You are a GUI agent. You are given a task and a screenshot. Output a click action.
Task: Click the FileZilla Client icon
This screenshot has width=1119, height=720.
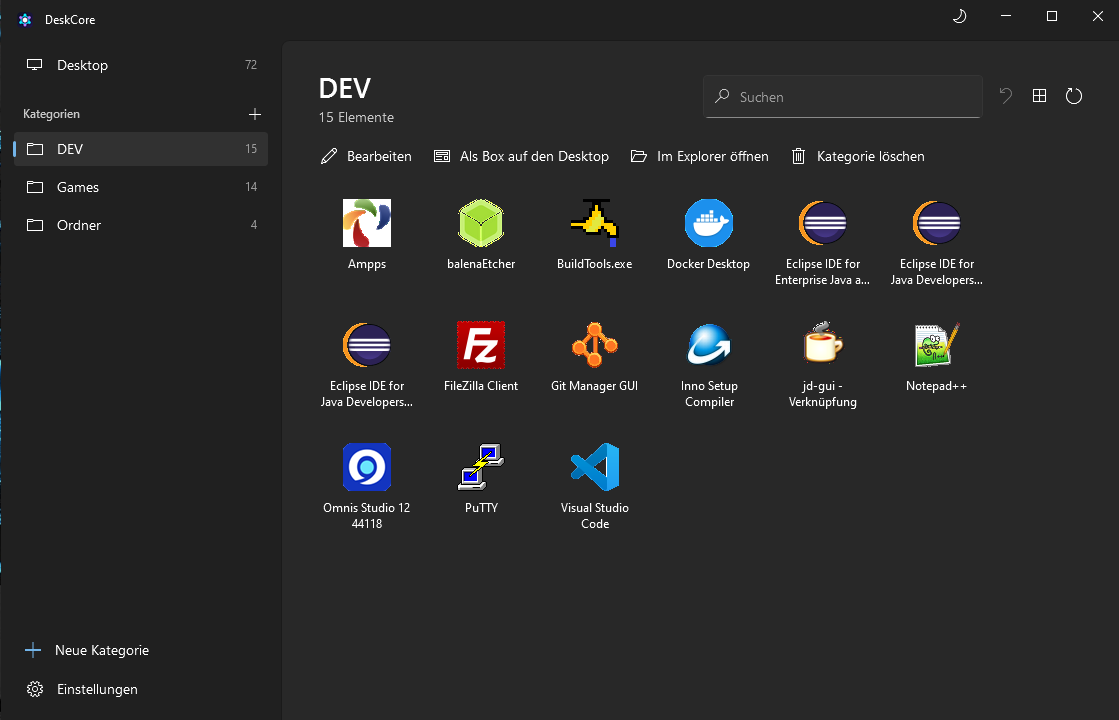click(x=481, y=345)
